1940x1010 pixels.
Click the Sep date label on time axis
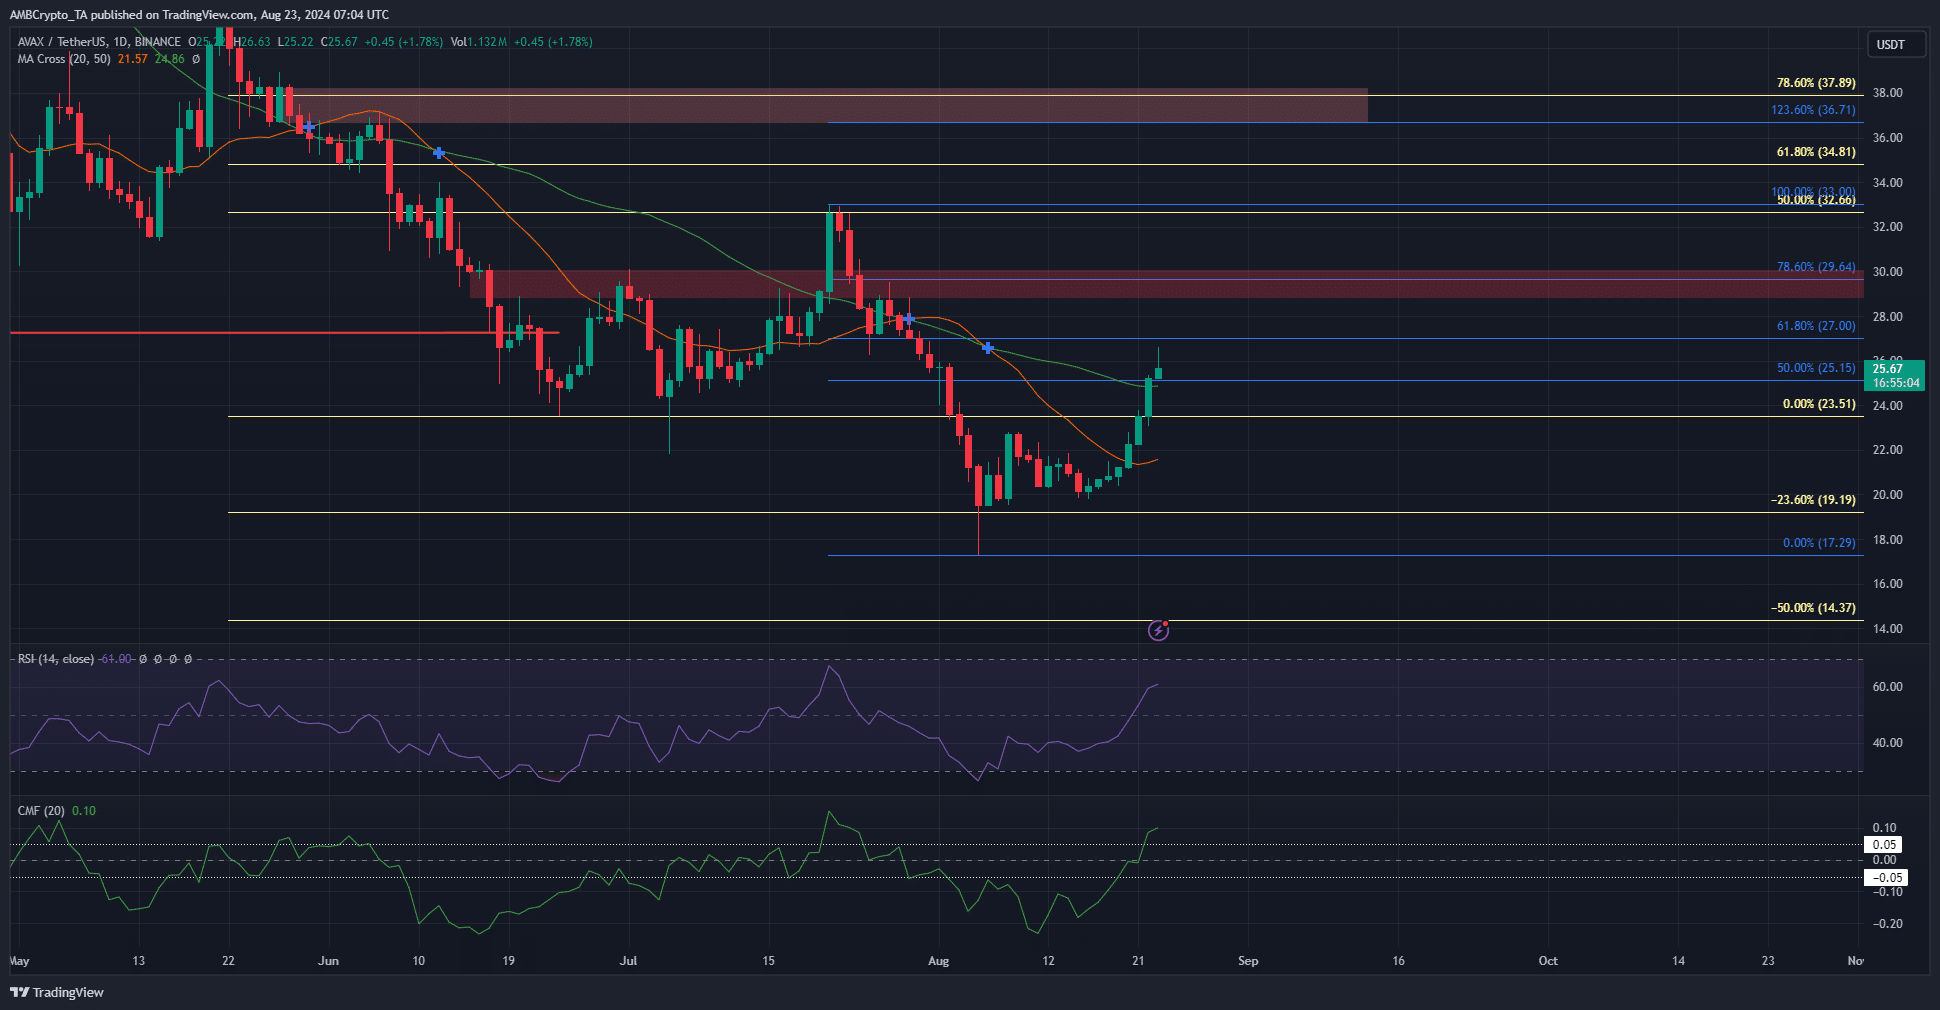click(1248, 961)
